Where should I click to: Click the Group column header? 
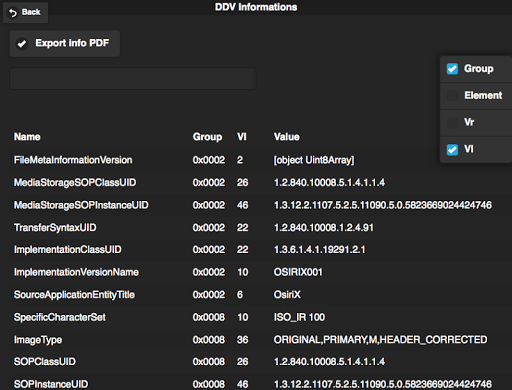coord(207,137)
